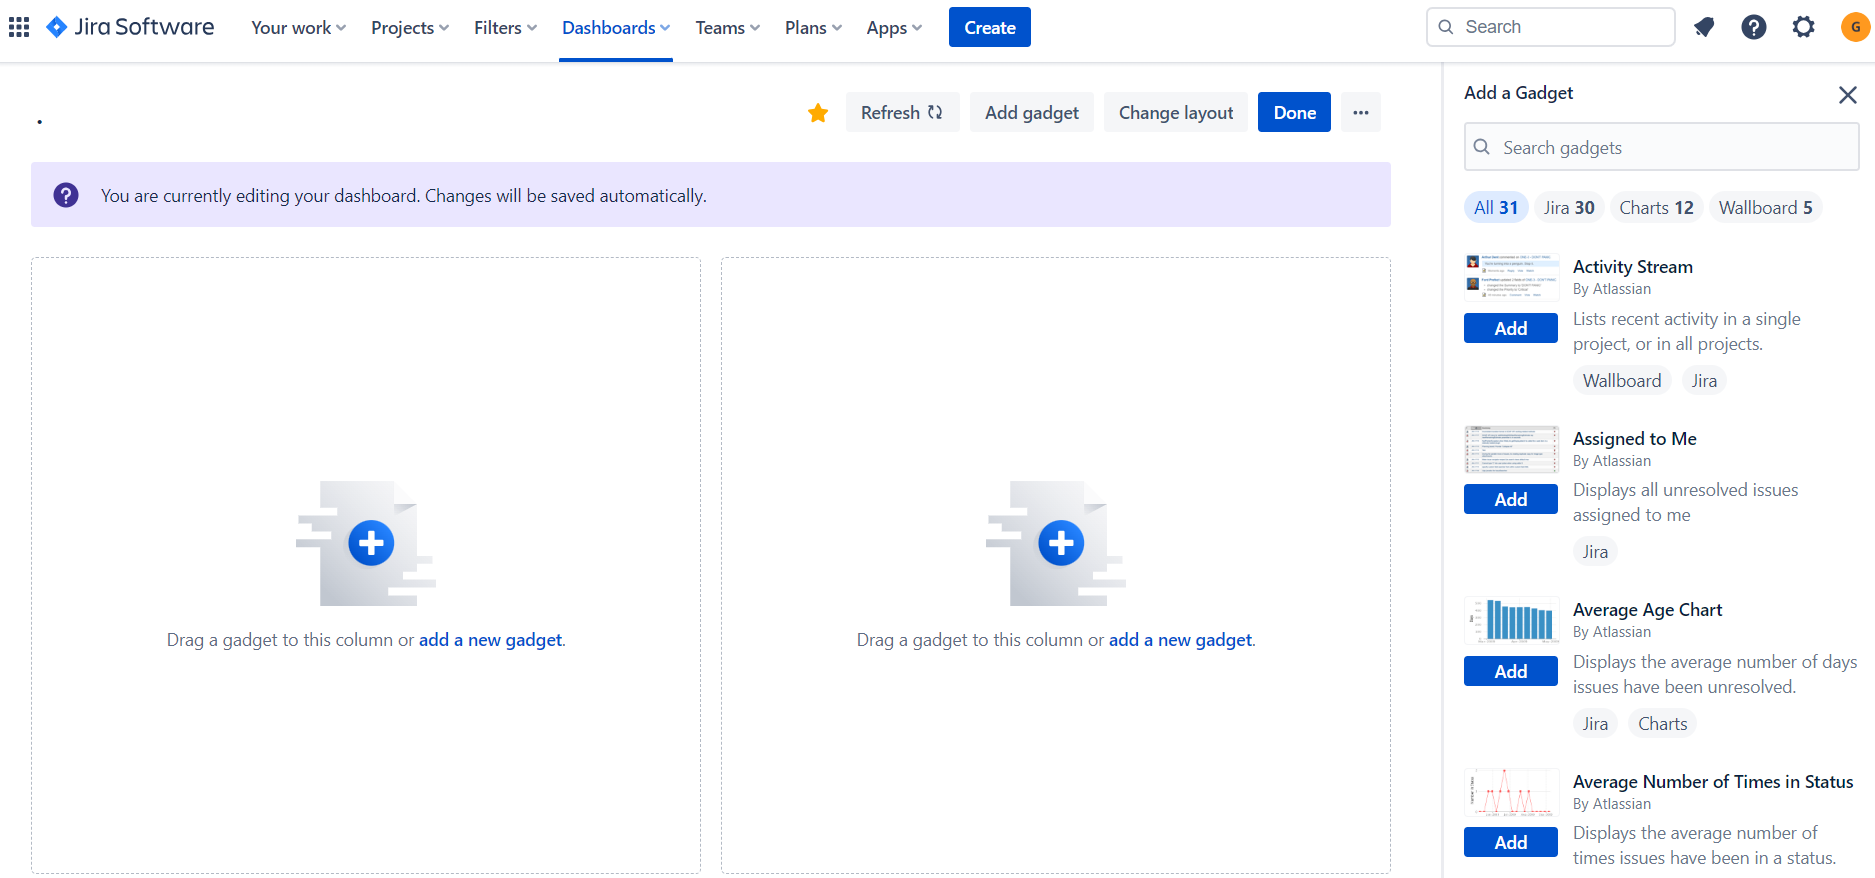Image resolution: width=1875 pixels, height=878 pixels.
Task: Close the Add a Gadget panel
Action: tap(1847, 94)
